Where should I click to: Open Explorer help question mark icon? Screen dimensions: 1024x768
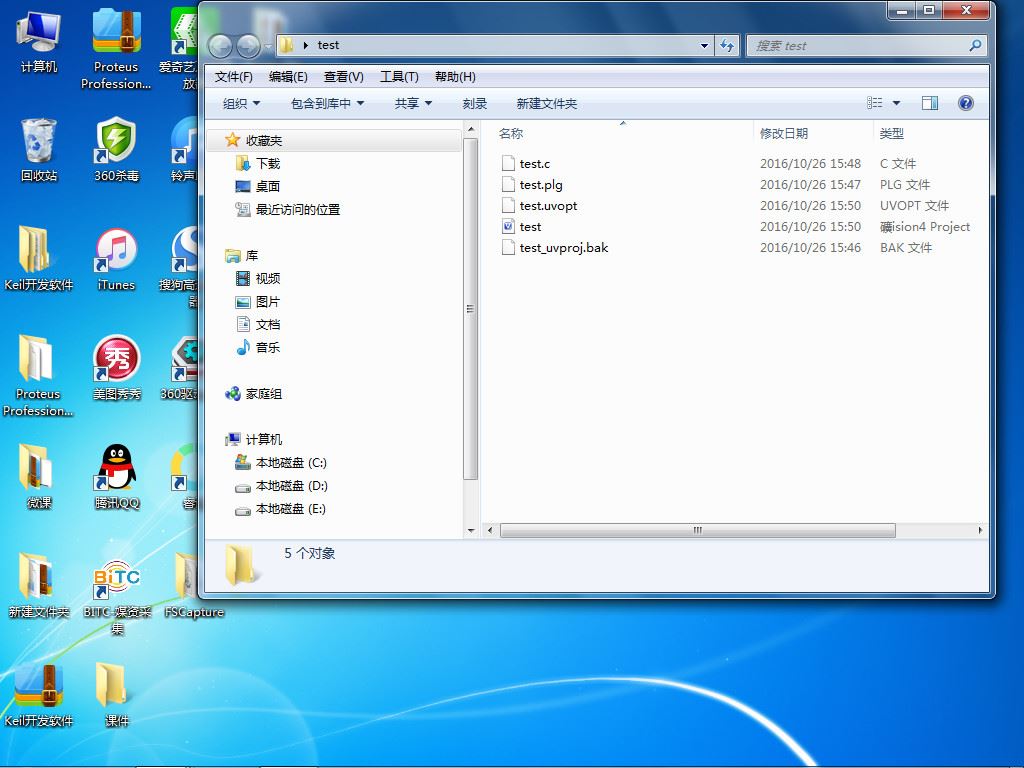point(965,103)
